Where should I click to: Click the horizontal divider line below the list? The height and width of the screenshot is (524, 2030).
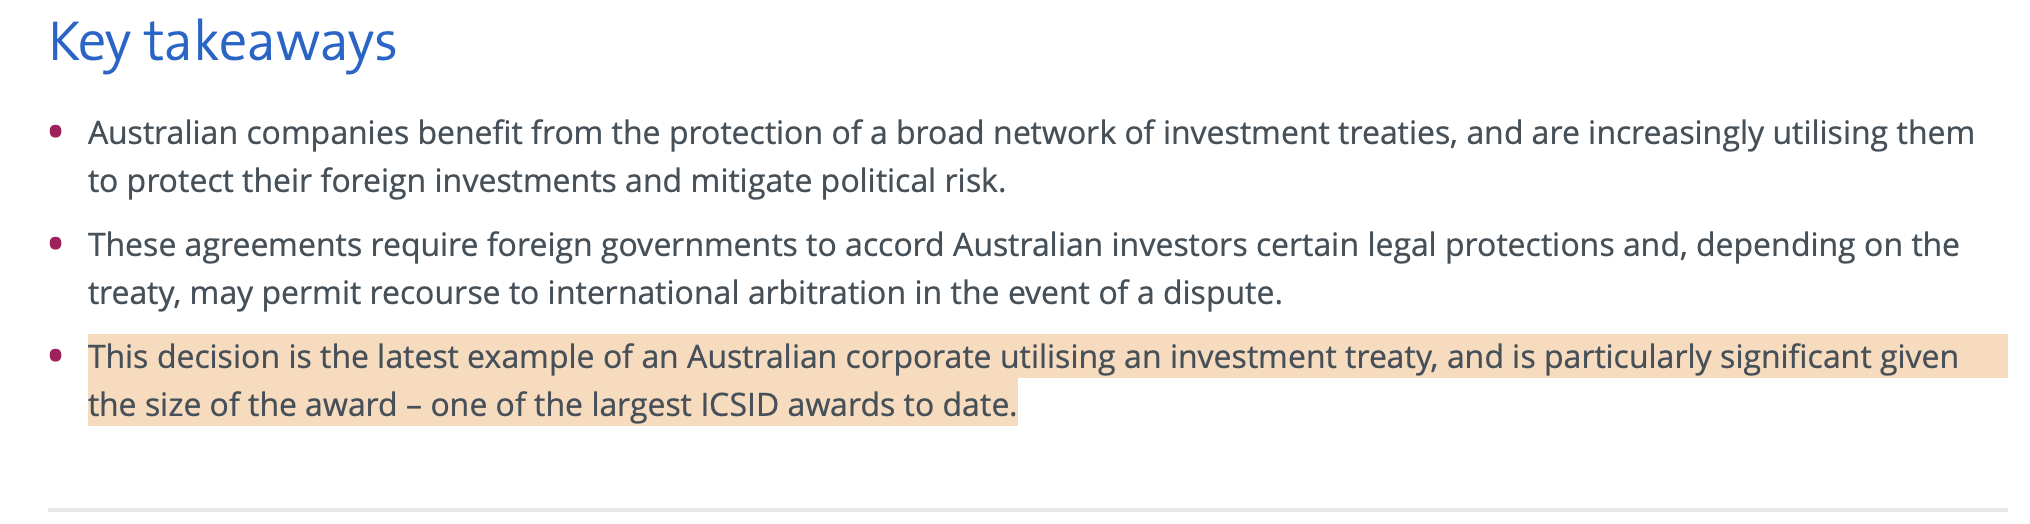1028,509
